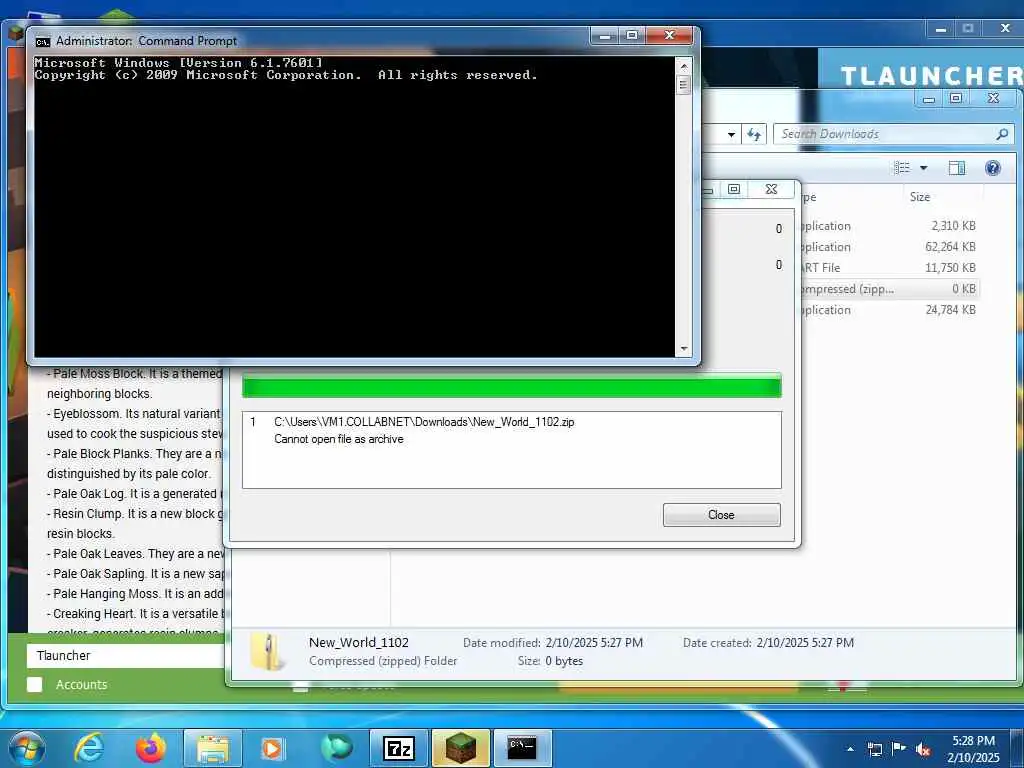The image size is (1024, 768).
Task: Open Action Center flag icon in tray
Action: point(899,748)
